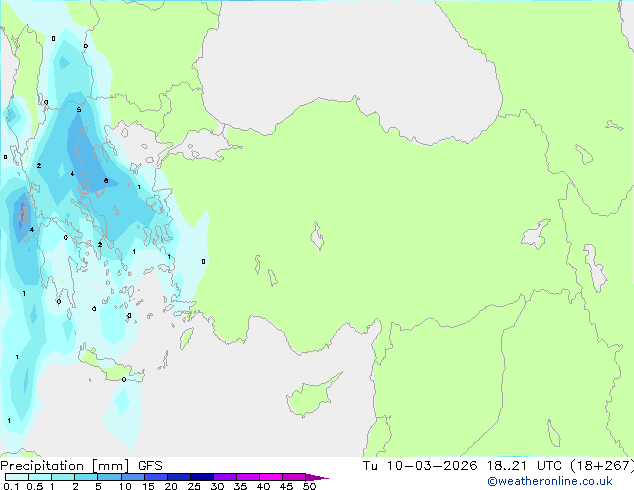634x490 pixels.
Task: Click the 0.5–1 mm legend color swatch
Action: point(40,477)
